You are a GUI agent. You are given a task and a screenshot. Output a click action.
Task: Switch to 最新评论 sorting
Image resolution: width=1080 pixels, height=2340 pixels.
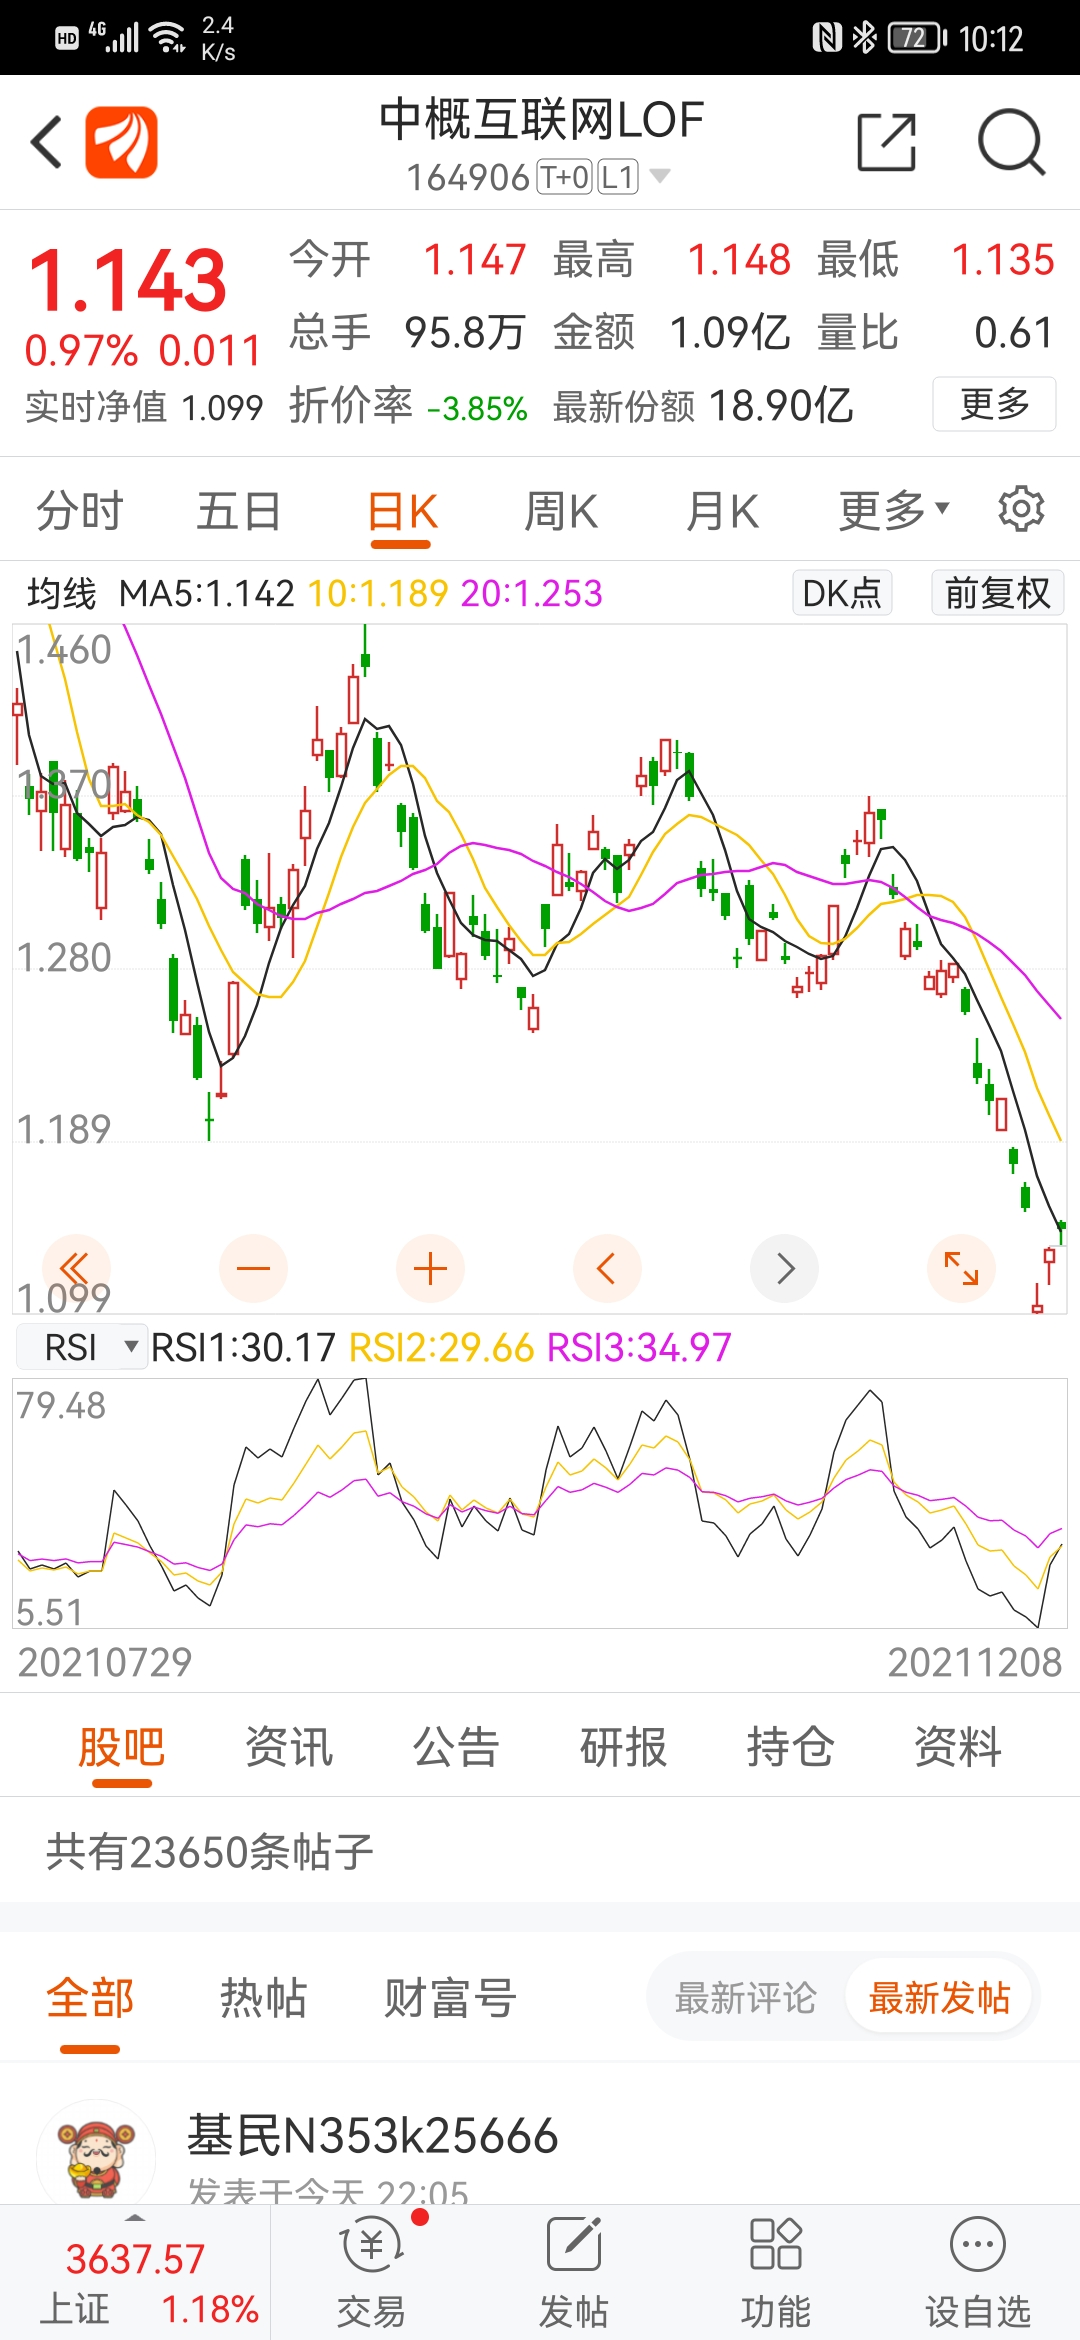point(746,1998)
